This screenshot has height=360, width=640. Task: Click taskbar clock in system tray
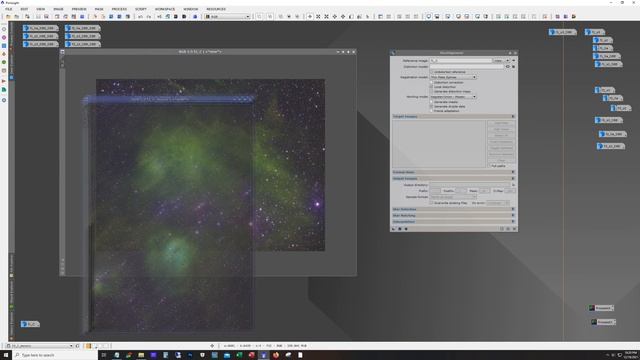tap(630, 355)
